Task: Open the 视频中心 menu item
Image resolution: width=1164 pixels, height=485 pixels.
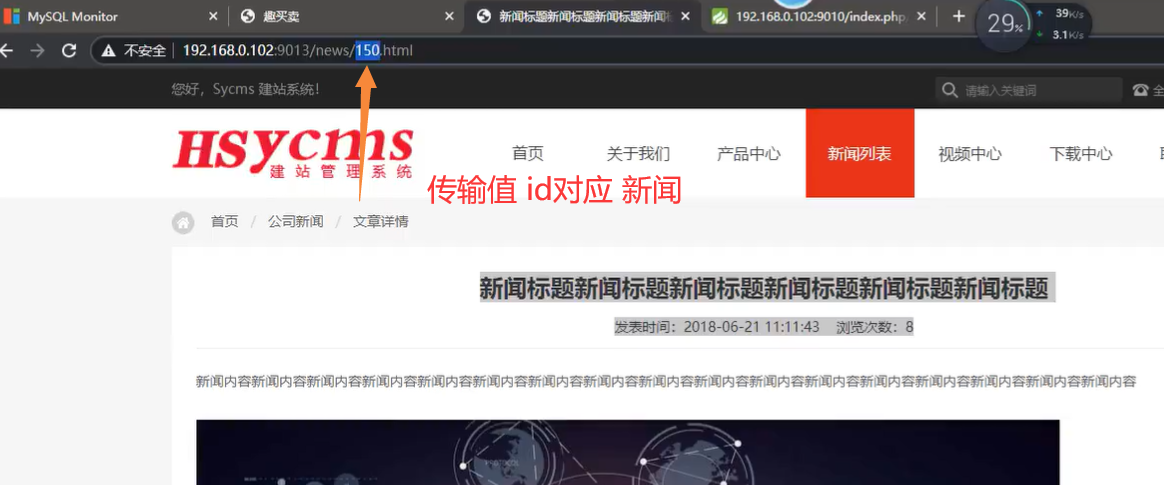Action: pyautogui.click(x=970, y=154)
